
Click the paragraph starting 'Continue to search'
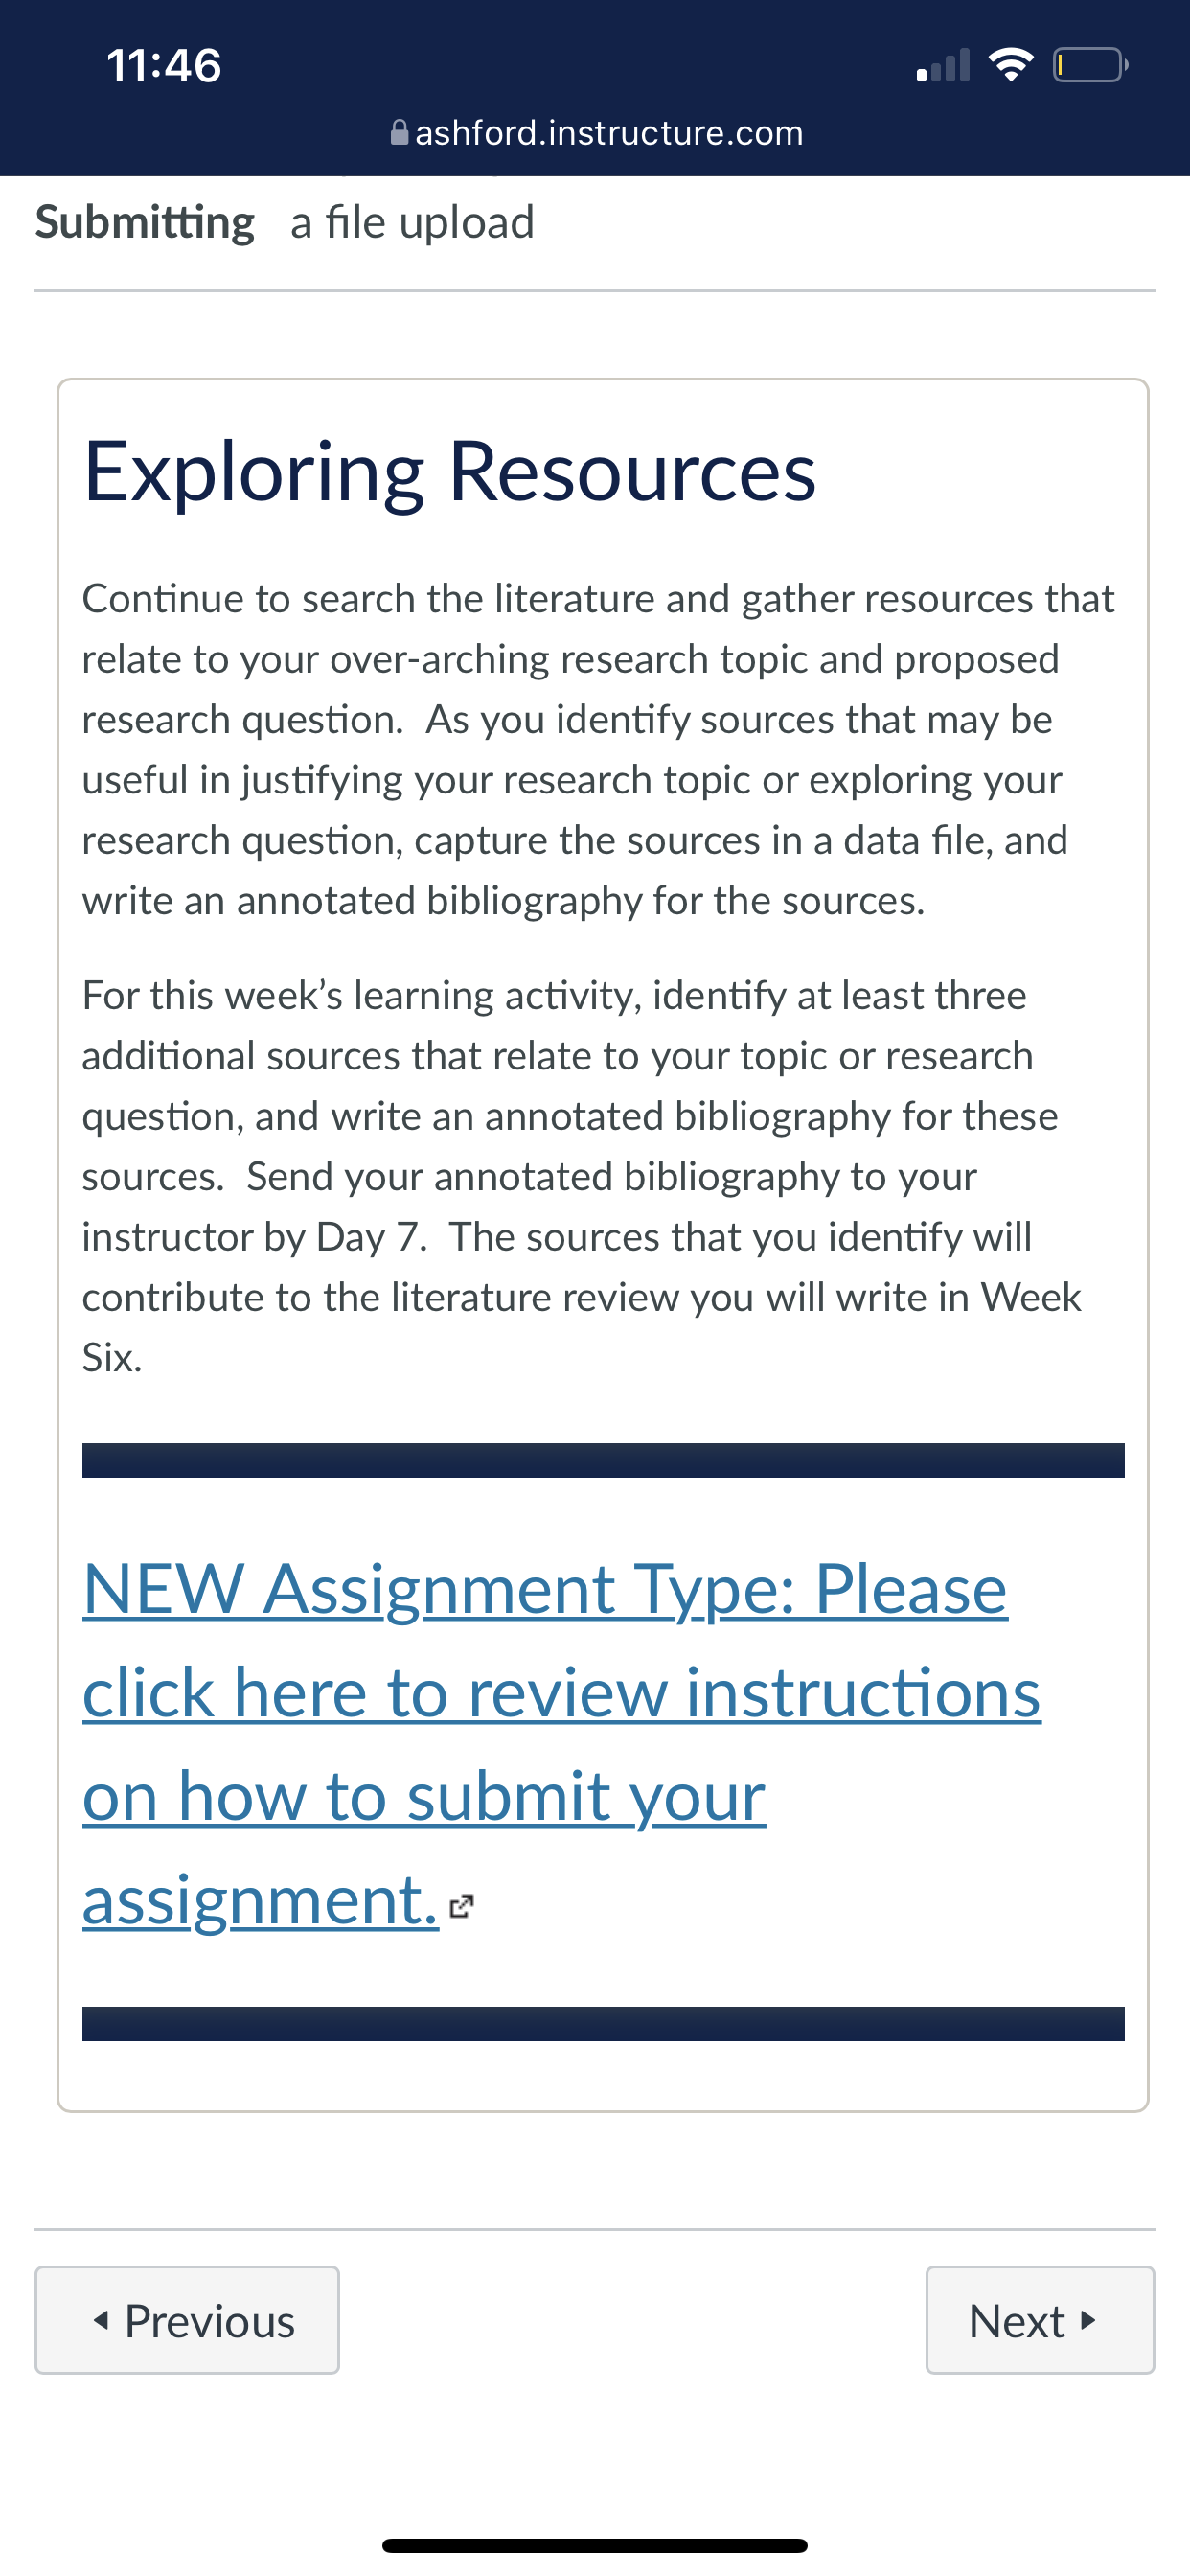click(x=598, y=749)
